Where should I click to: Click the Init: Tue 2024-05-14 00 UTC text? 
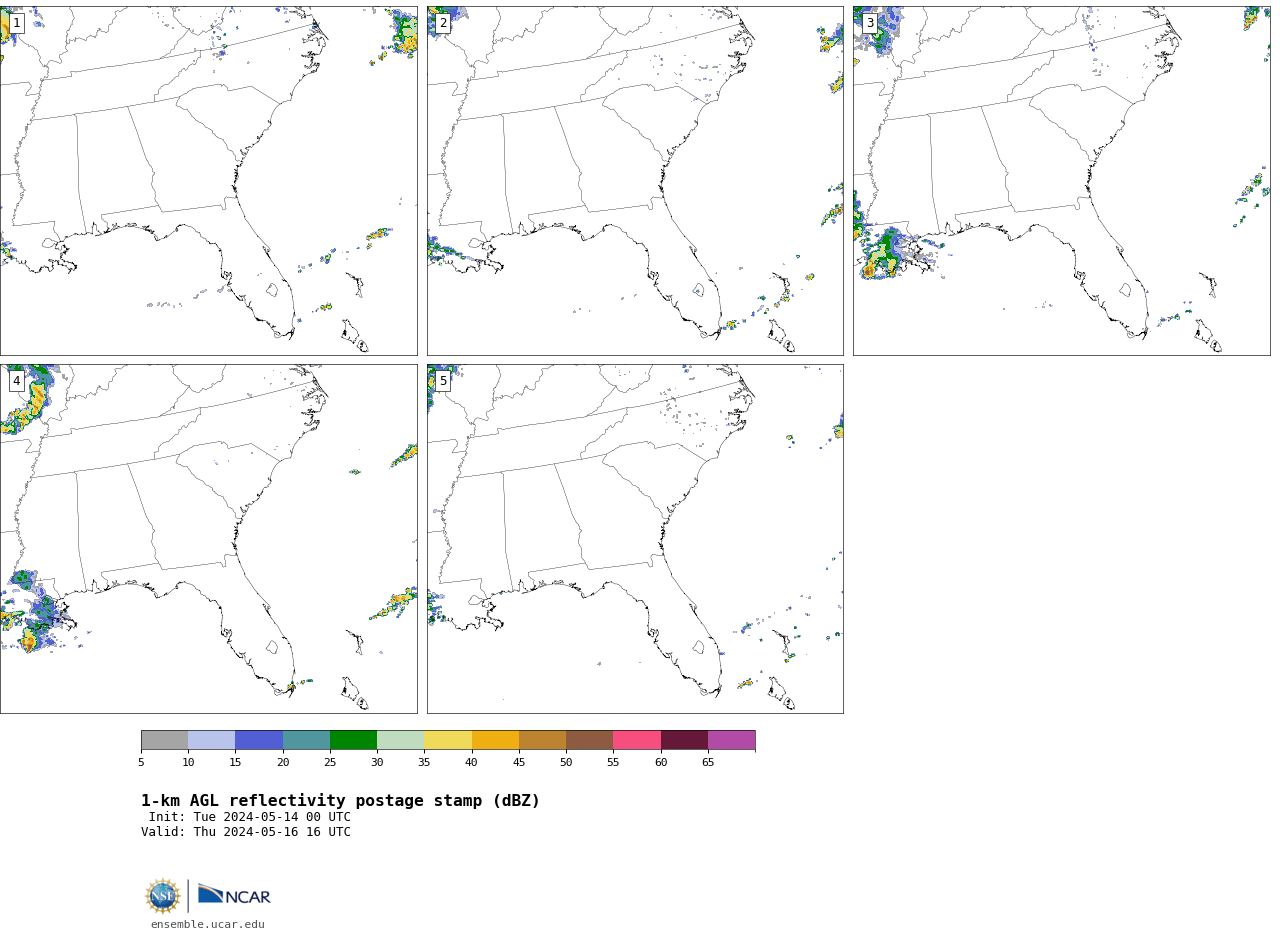[250, 817]
